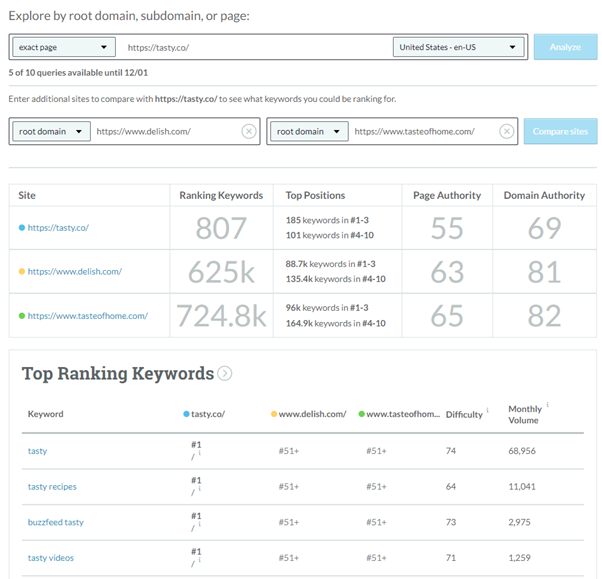Image resolution: width=602 pixels, height=579 pixels.
Task: Click the Top Positions column header
Action: pyautogui.click(x=315, y=195)
